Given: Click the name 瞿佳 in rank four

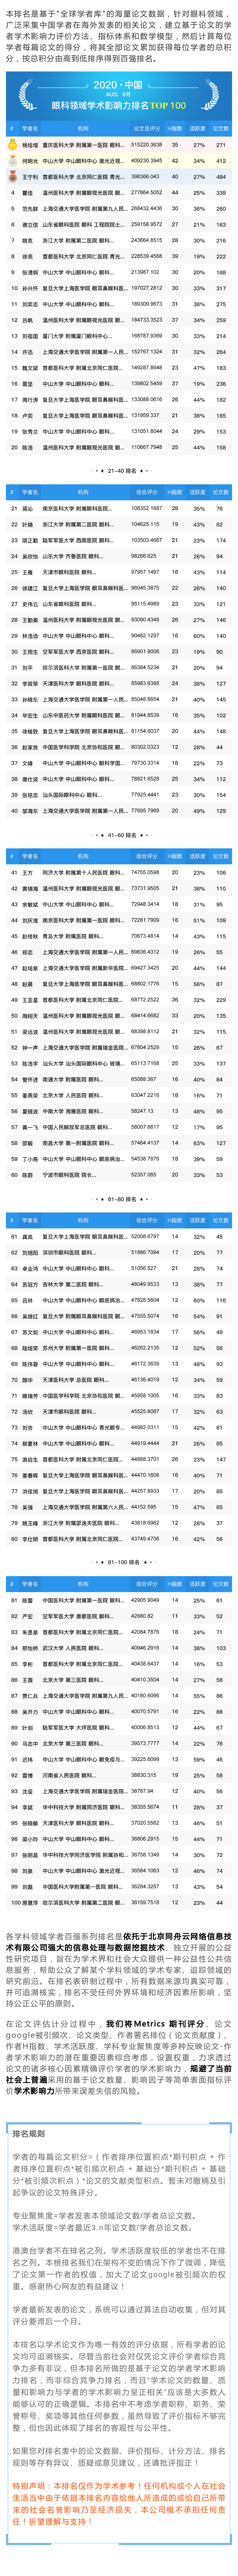Looking at the screenshot, I should pos(28,193).
